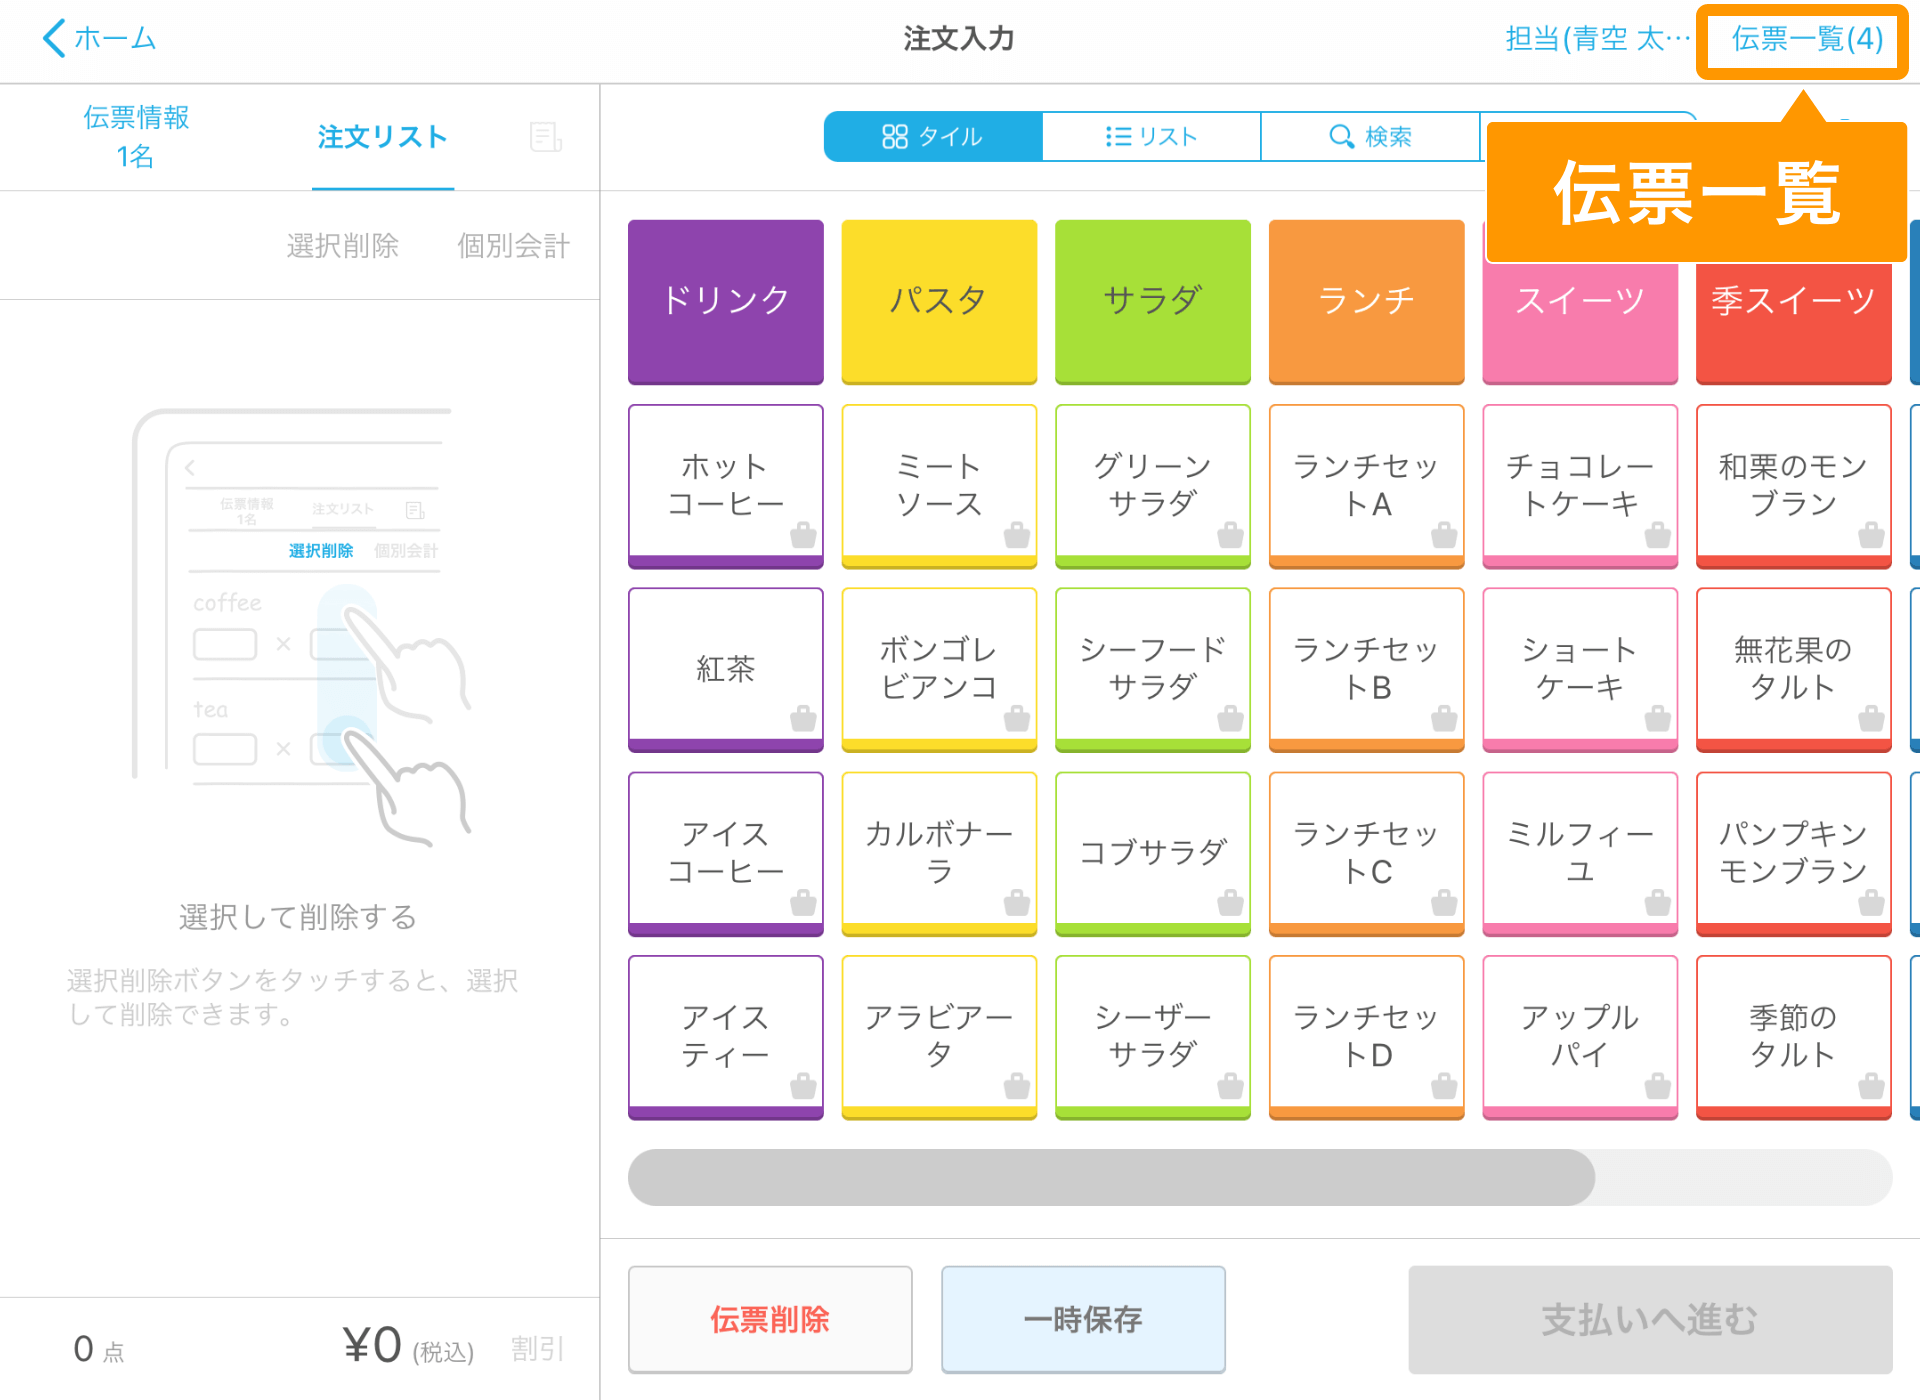
Task: Add ランチセットD to the order
Action: pyautogui.click(x=1366, y=1037)
